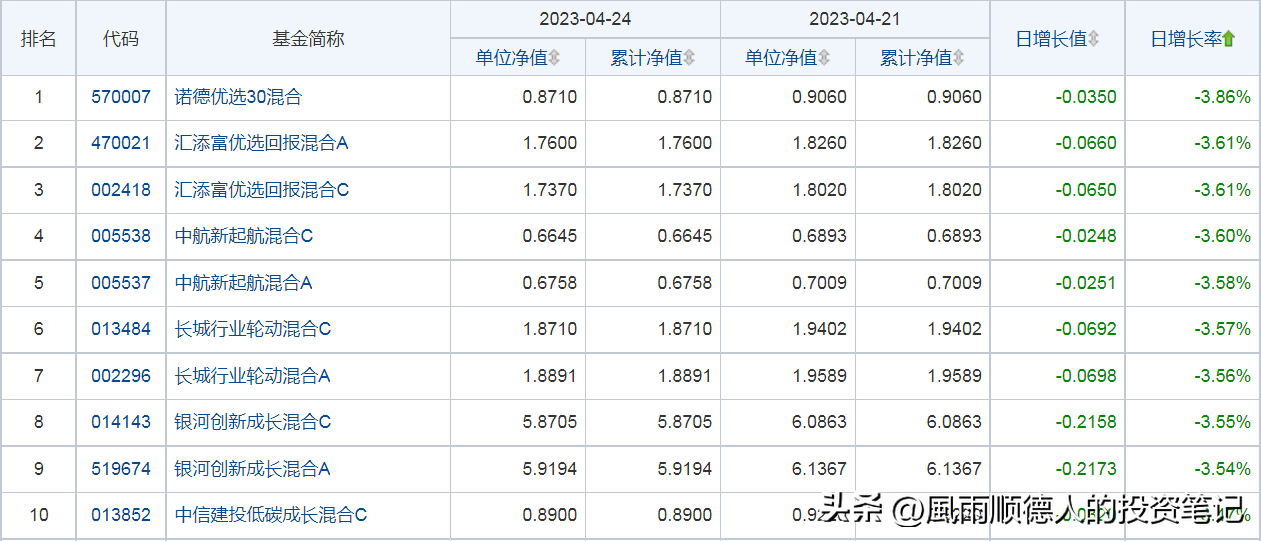Screen dimensions: 1261x541
Task: Select 累计净值 0.6758 under 2023-04-24
Action: (685, 283)
